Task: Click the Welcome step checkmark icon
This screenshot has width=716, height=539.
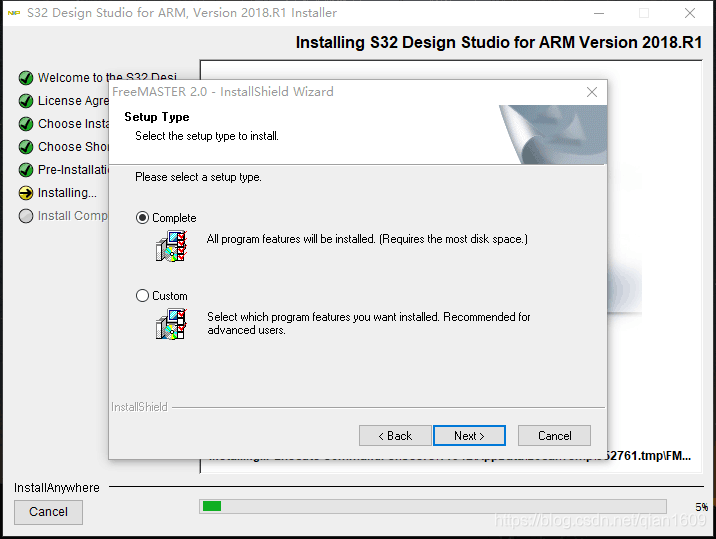Action: [x=26, y=78]
